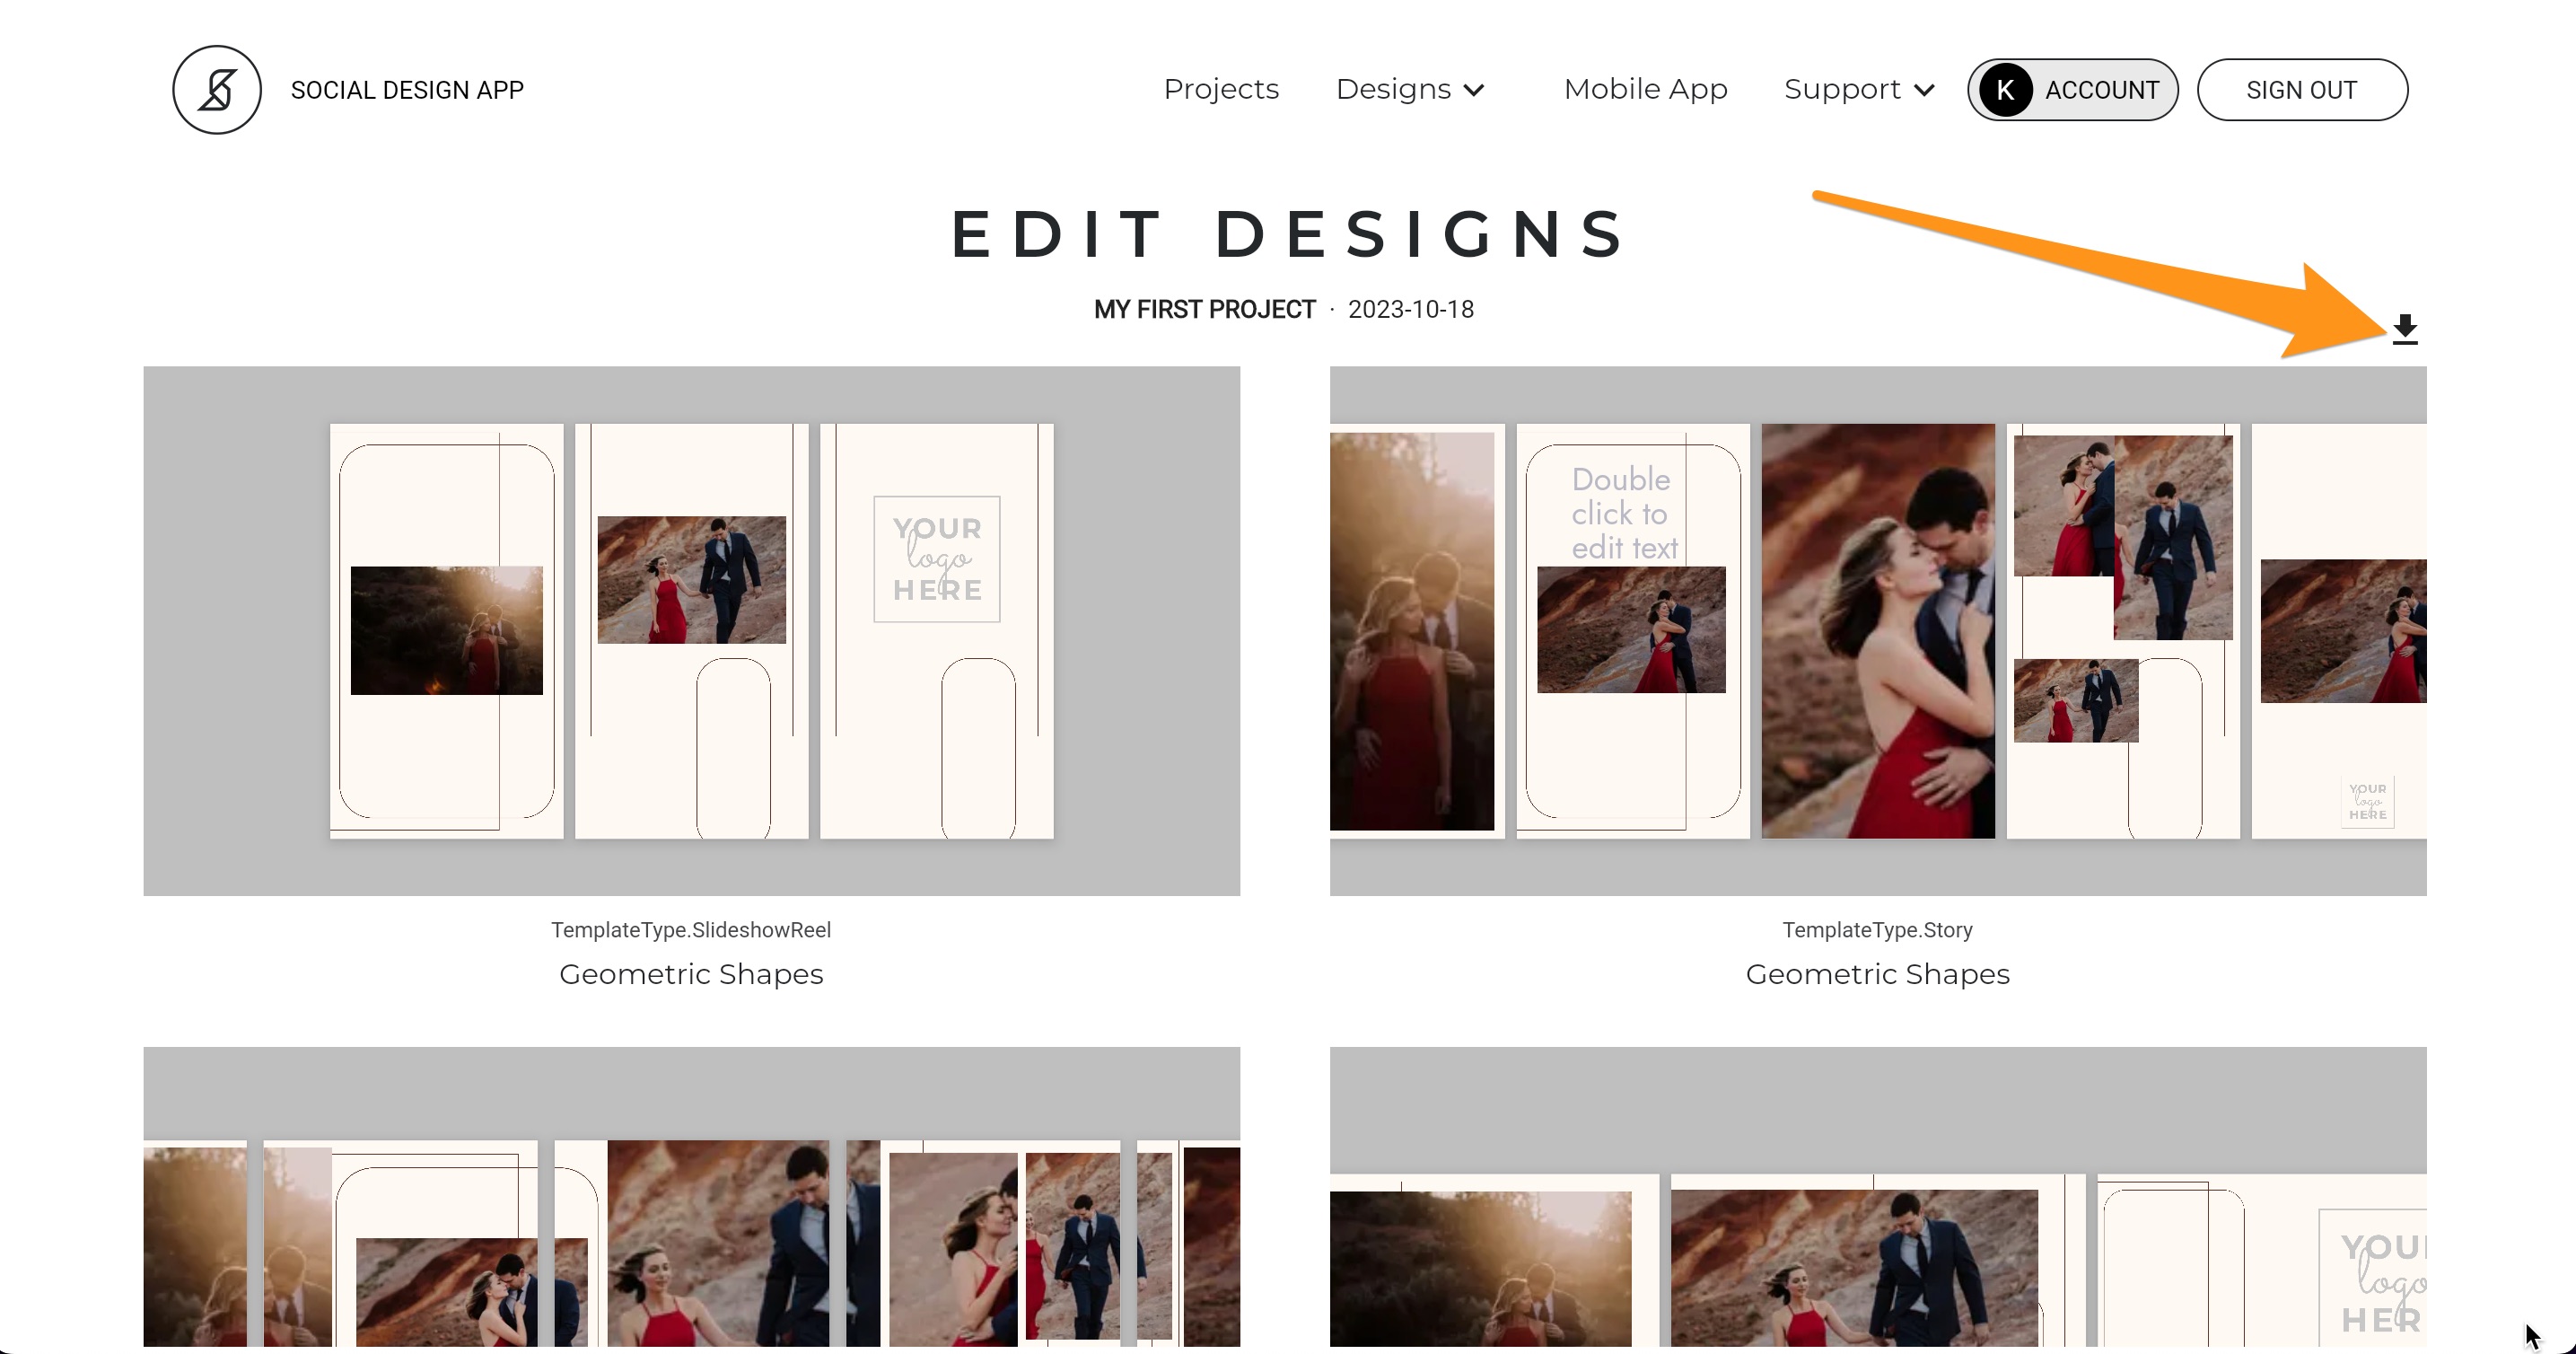This screenshot has width=2576, height=1354.
Task: Click the Geometric Shapes title under SlideshowReel
Action: [691, 974]
